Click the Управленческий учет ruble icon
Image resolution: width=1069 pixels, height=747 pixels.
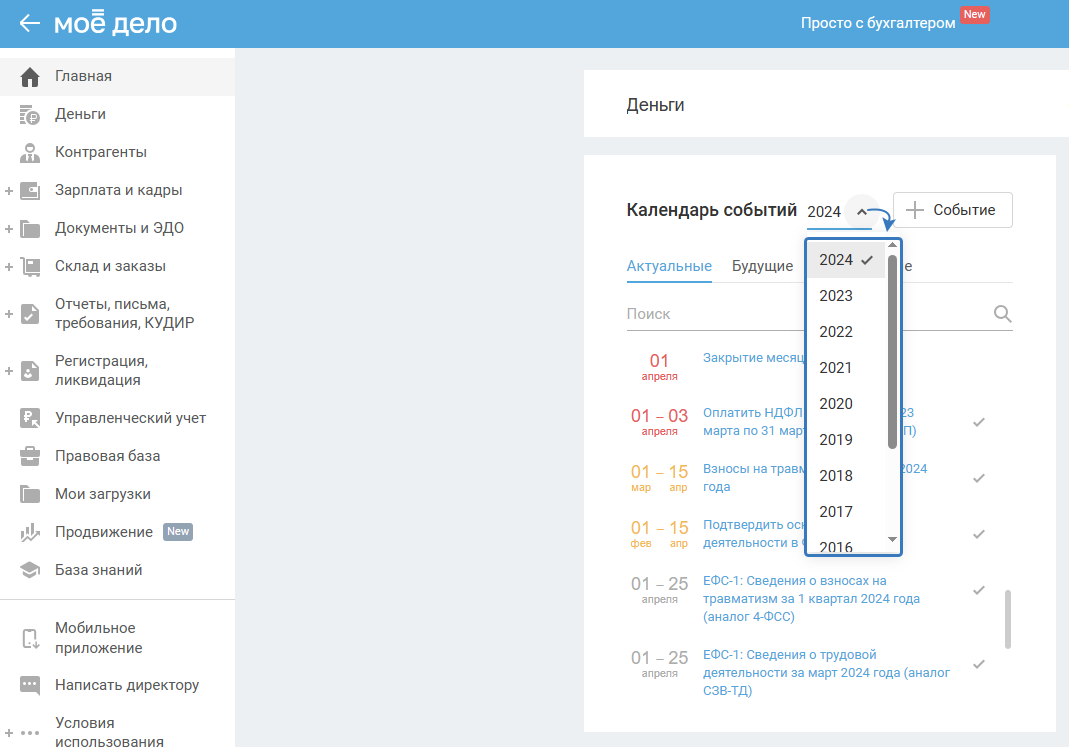click(x=30, y=418)
